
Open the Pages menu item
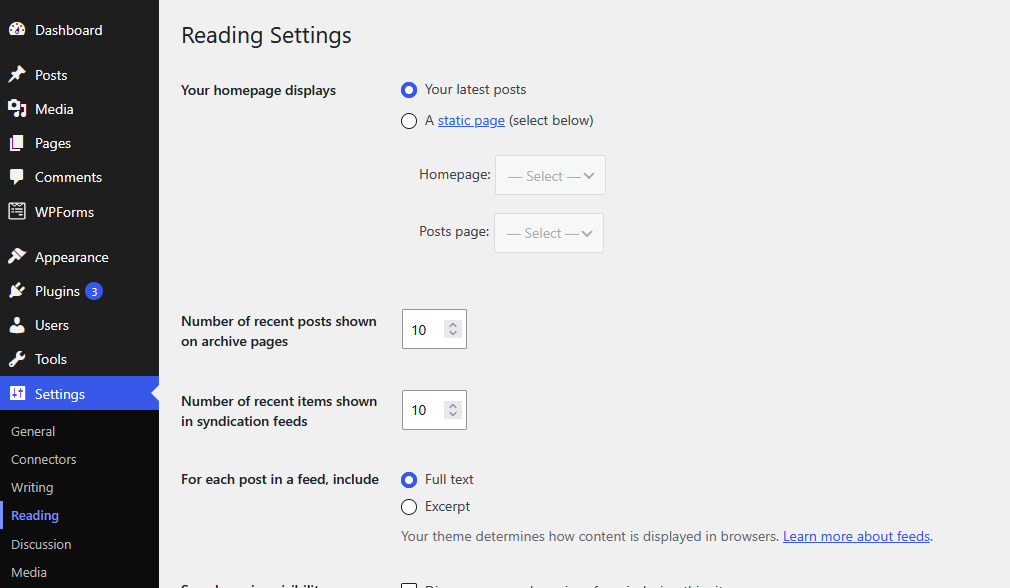click(79, 143)
